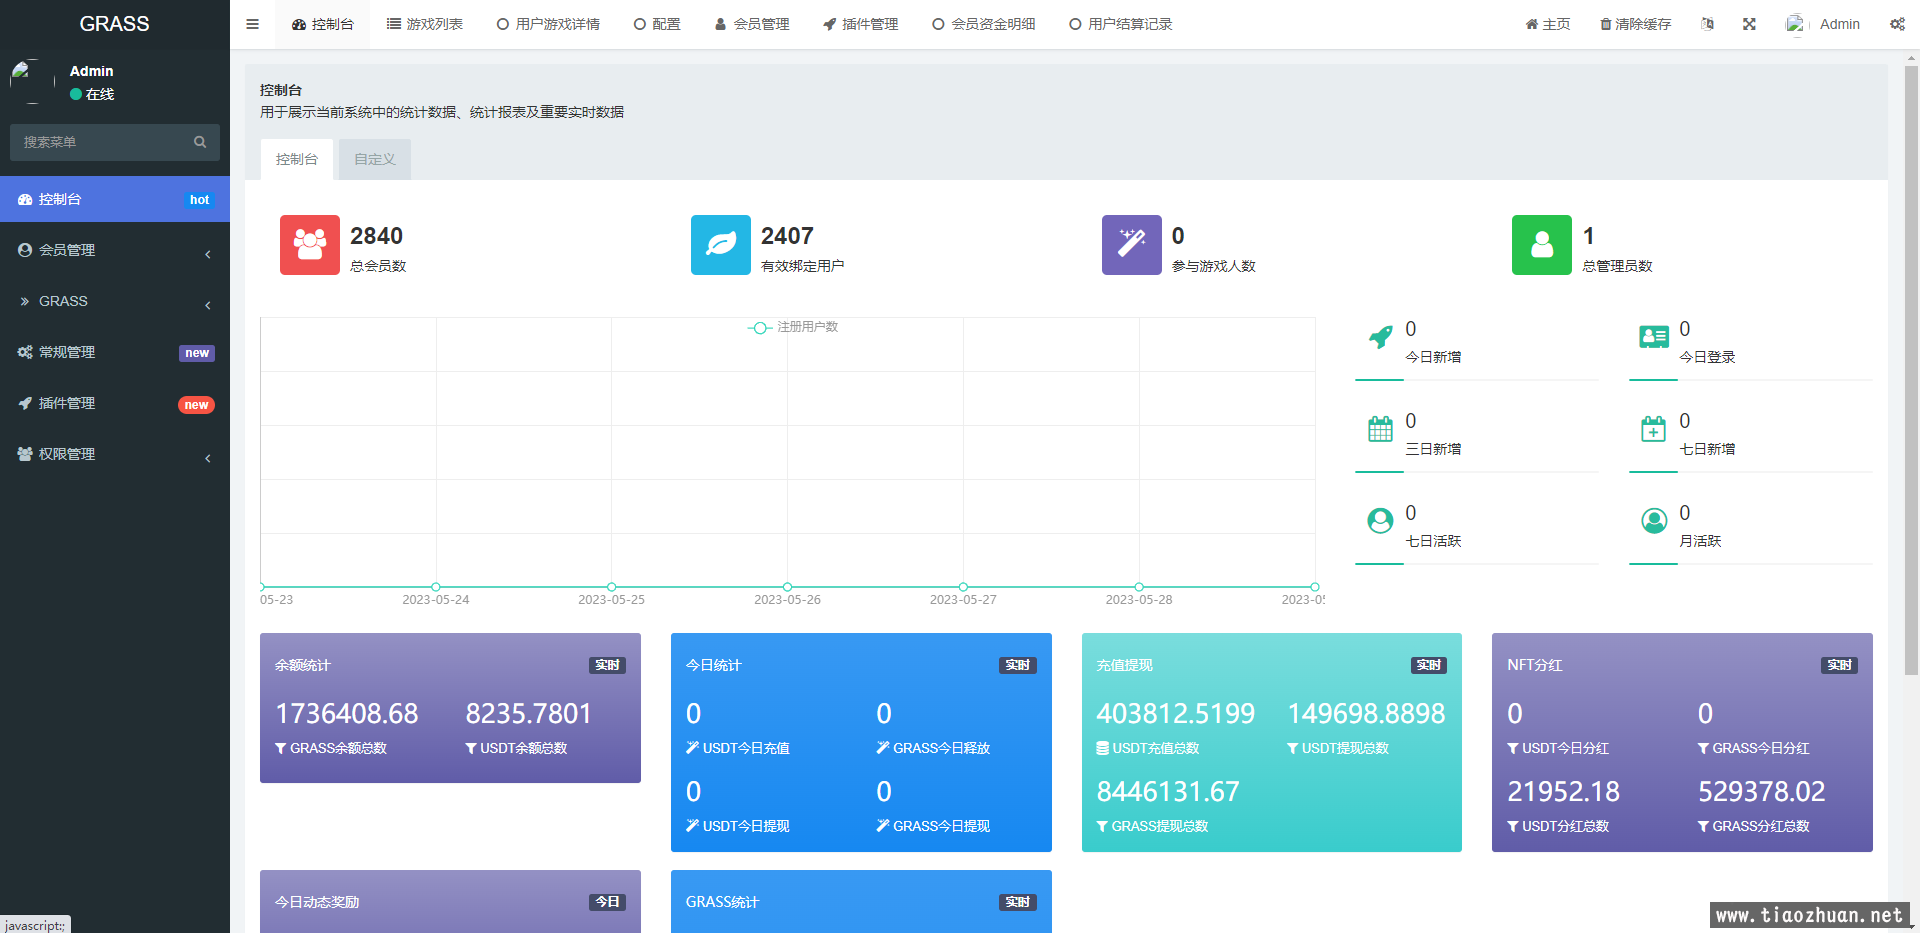Click the page vertical scrollbar
The height and width of the screenshot is (933, 1920).
pos(1911,370)
